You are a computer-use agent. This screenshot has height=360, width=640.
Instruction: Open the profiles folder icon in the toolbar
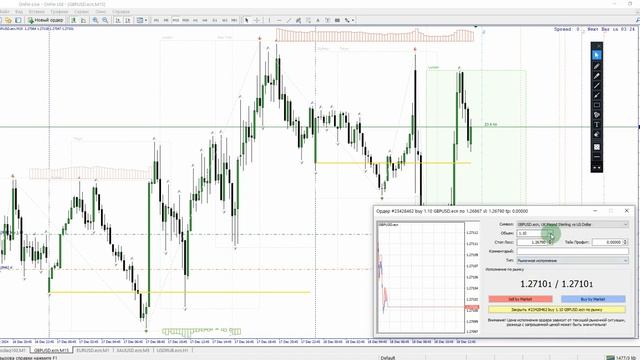coord(8,20)
